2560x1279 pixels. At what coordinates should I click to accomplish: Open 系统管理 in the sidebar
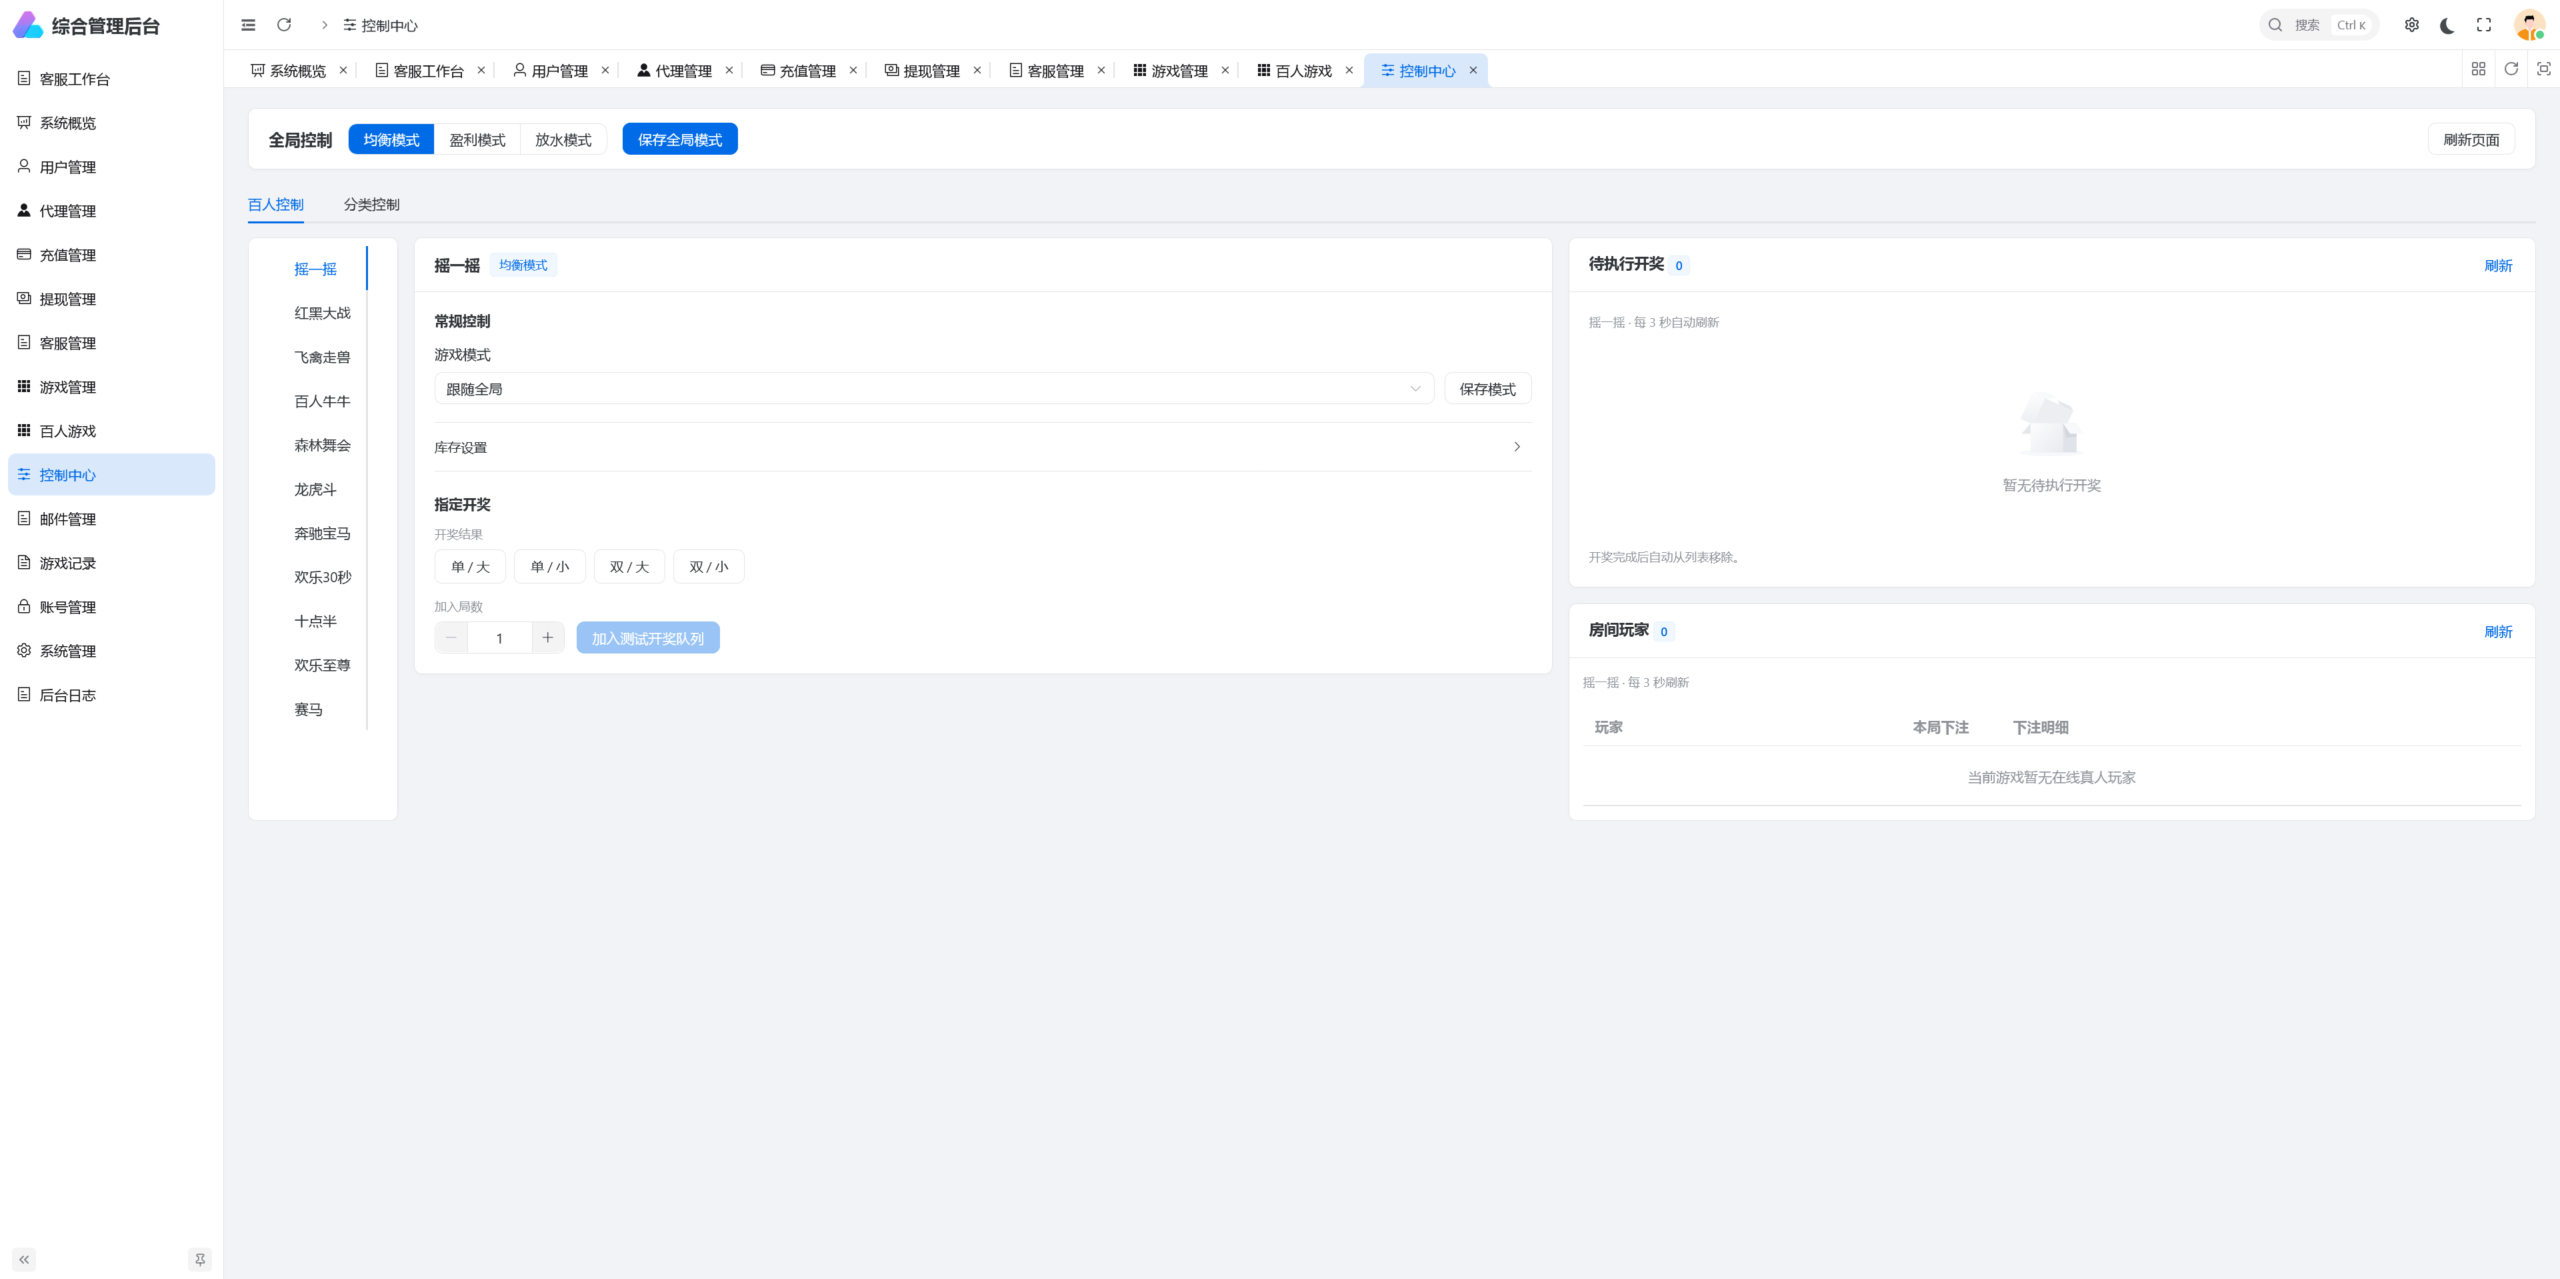tap(111, 651)
